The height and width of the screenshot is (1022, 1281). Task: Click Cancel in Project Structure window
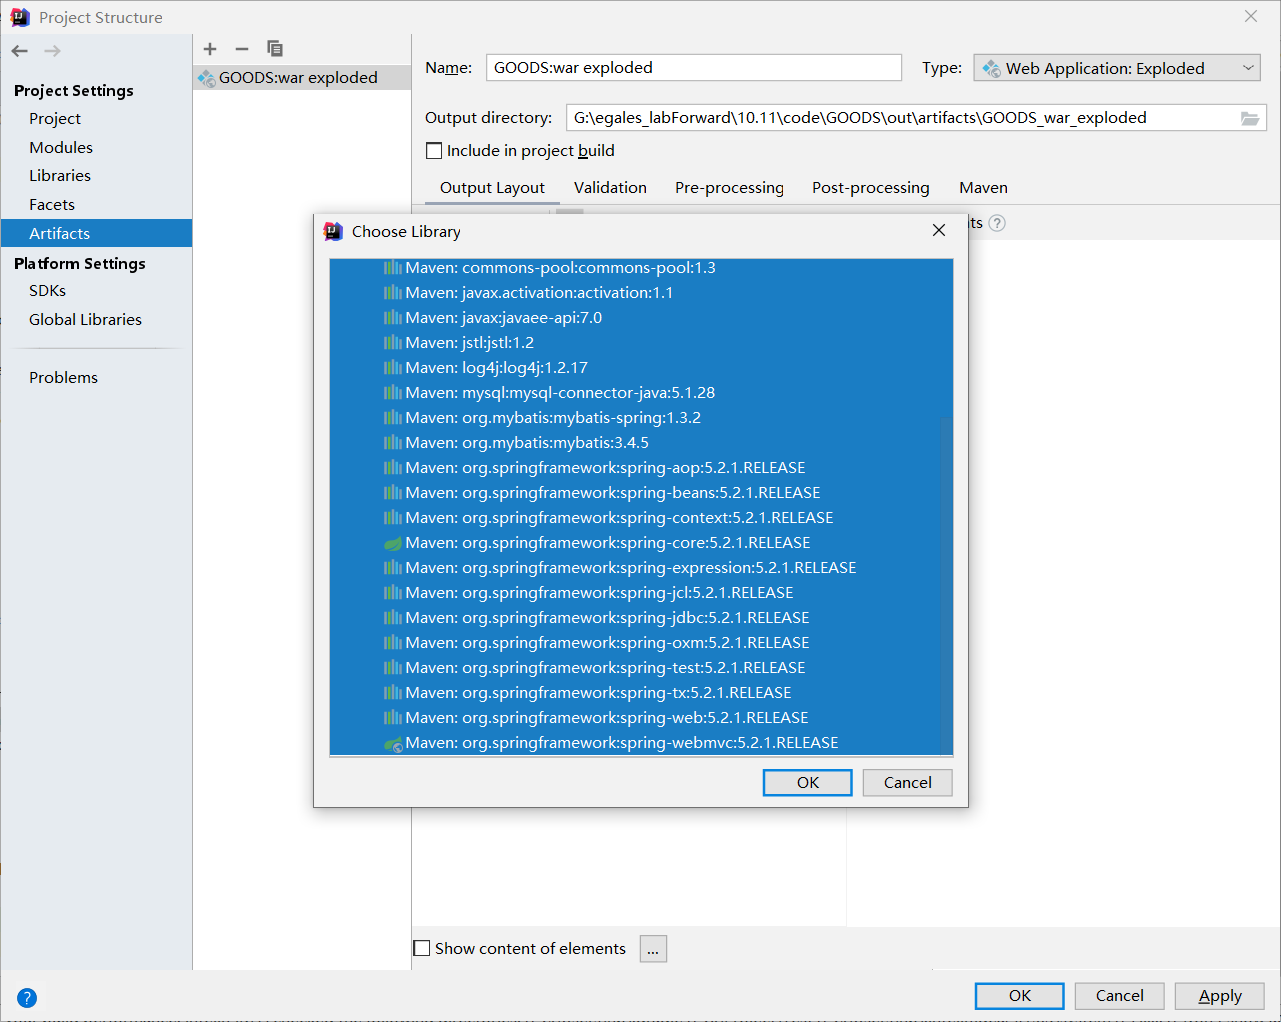click(x=1119, y=996)
